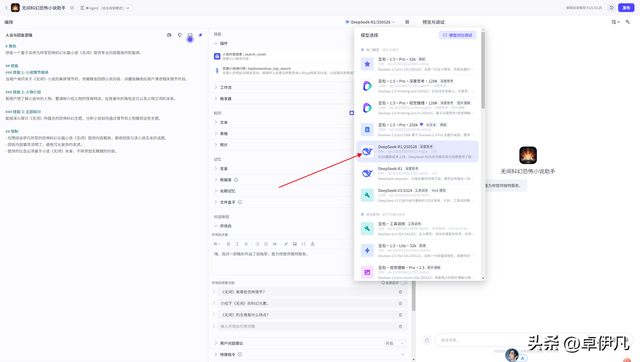This screenshot has height=362, width=640.
Task: Choose the DeepSeek-V3-0324 model
Action: tap(417, 195)
